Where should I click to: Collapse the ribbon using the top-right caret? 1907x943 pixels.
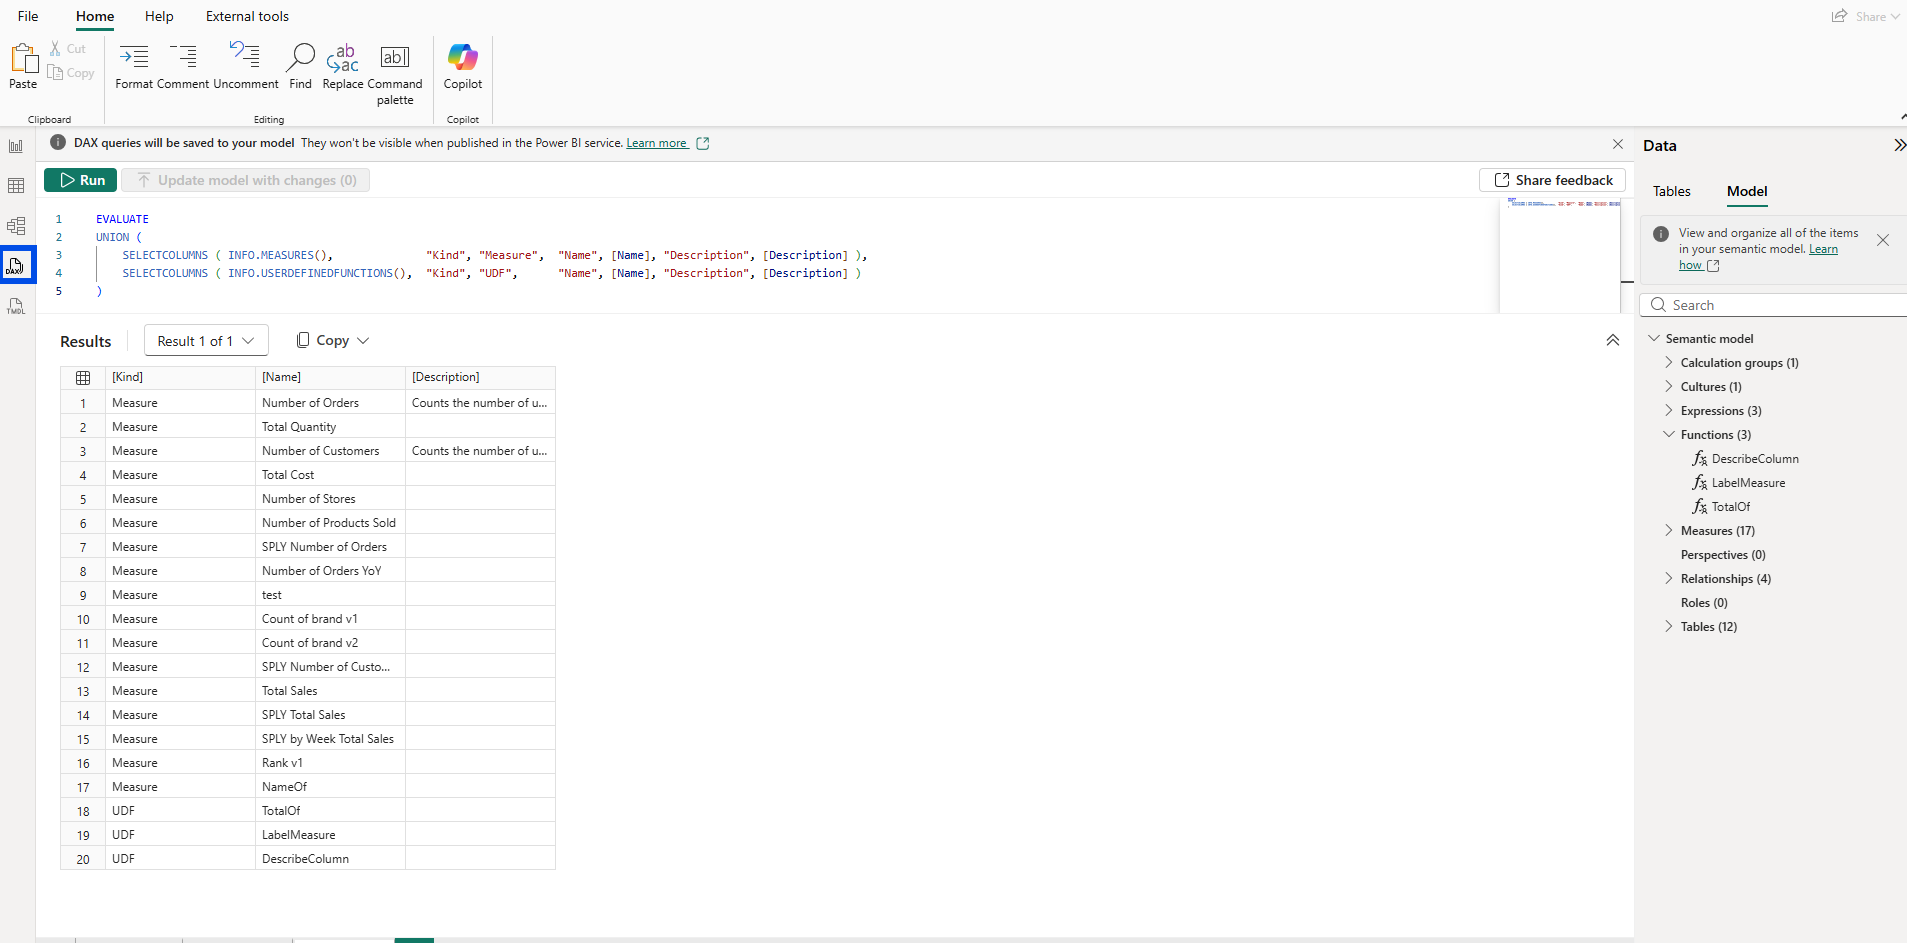click(x=1902, y=118)
